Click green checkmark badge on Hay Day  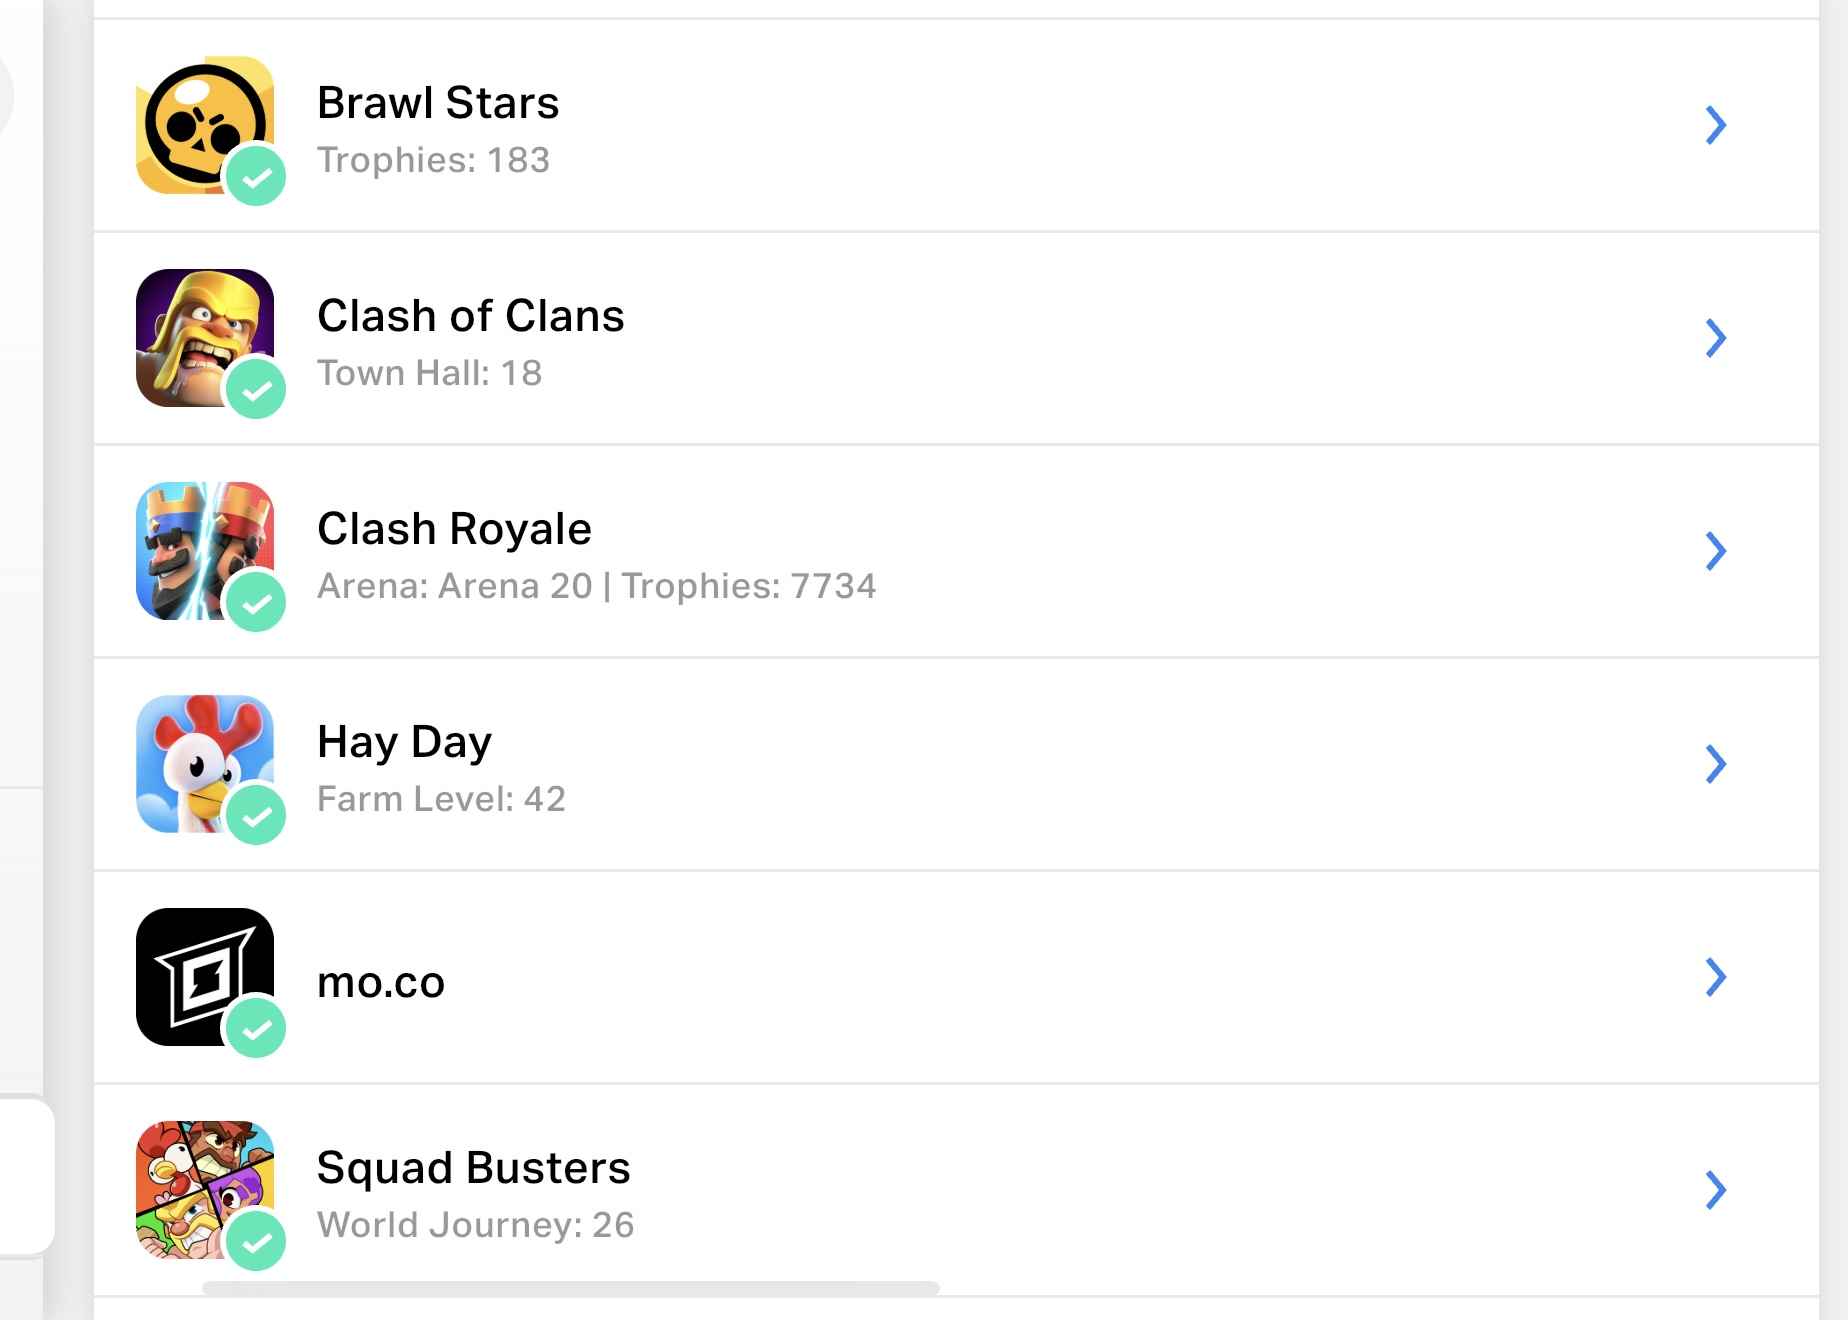[256, 815]
